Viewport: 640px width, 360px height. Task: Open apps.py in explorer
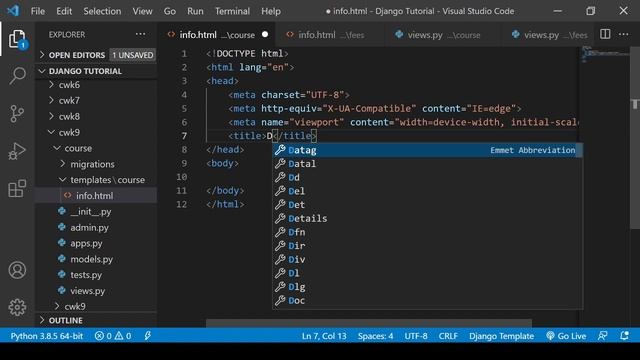click(96, 243)
